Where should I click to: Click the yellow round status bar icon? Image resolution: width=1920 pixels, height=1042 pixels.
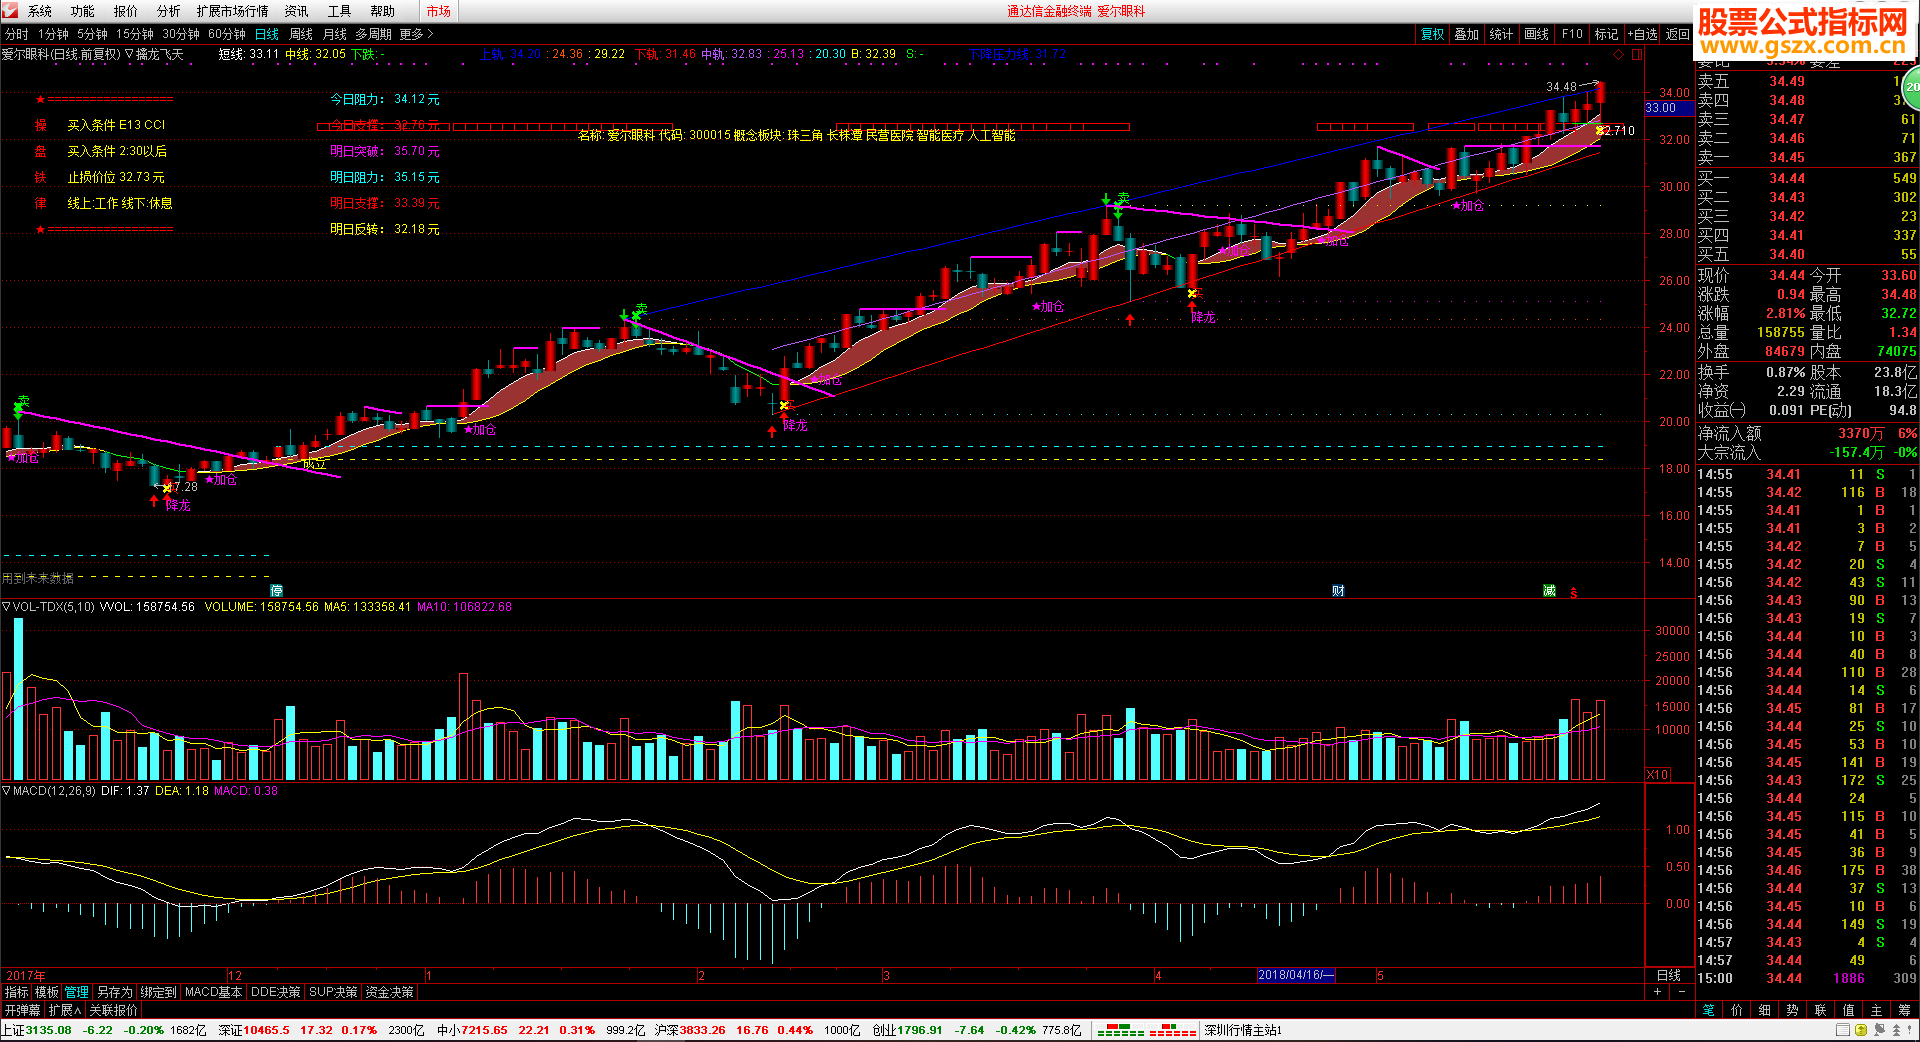point(1861,1030)
